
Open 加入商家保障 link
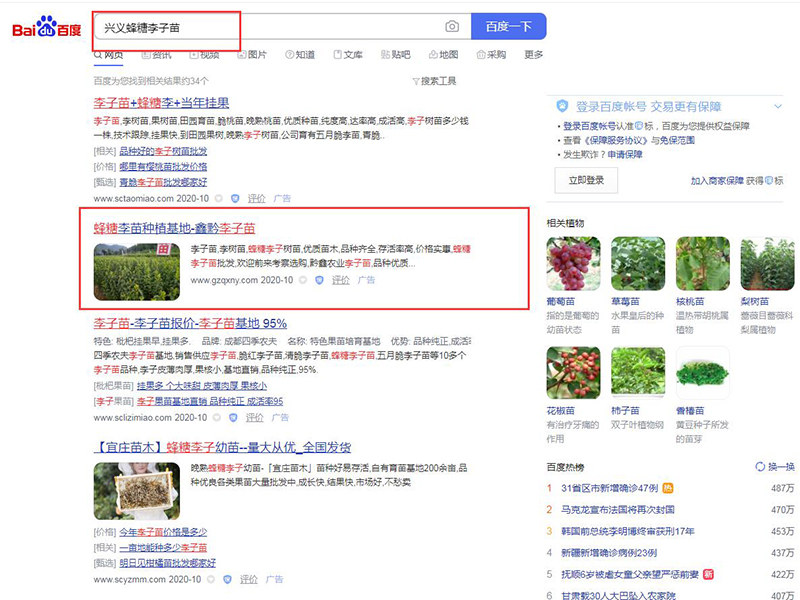717,181
